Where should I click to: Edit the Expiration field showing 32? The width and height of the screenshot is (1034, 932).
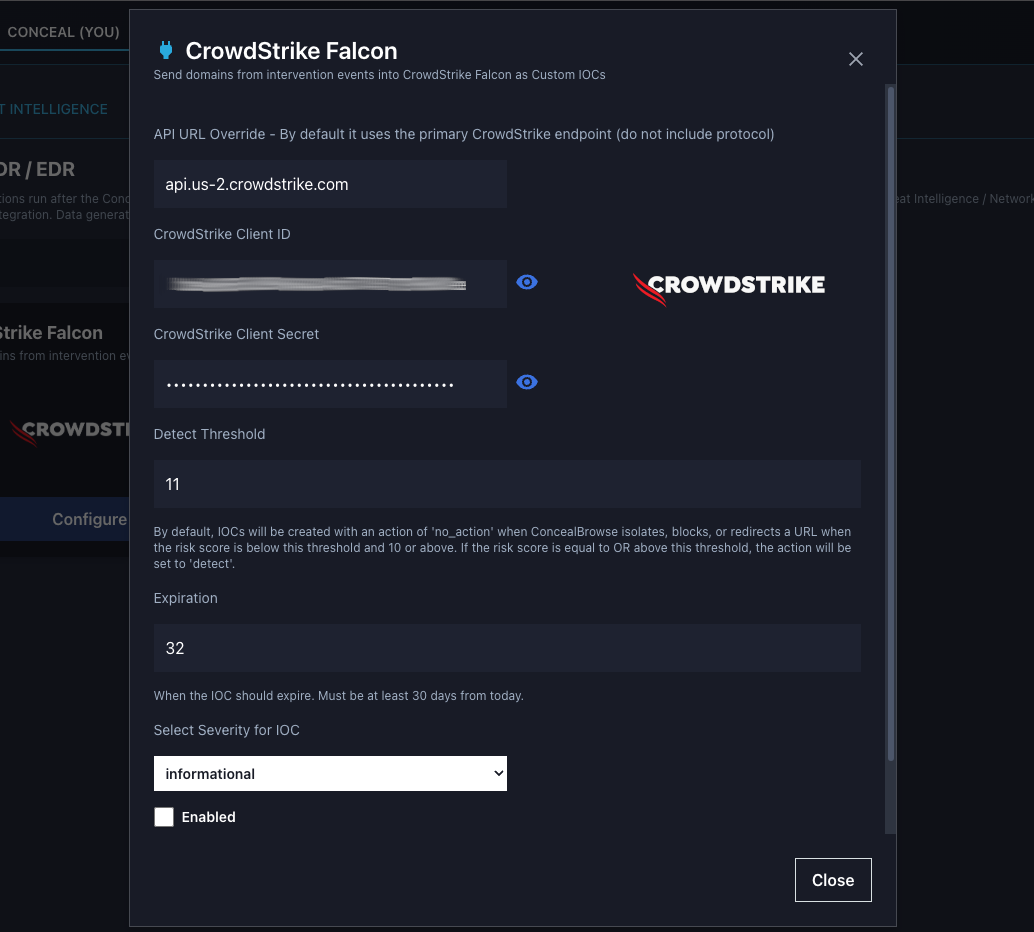(x=507, y=648)
